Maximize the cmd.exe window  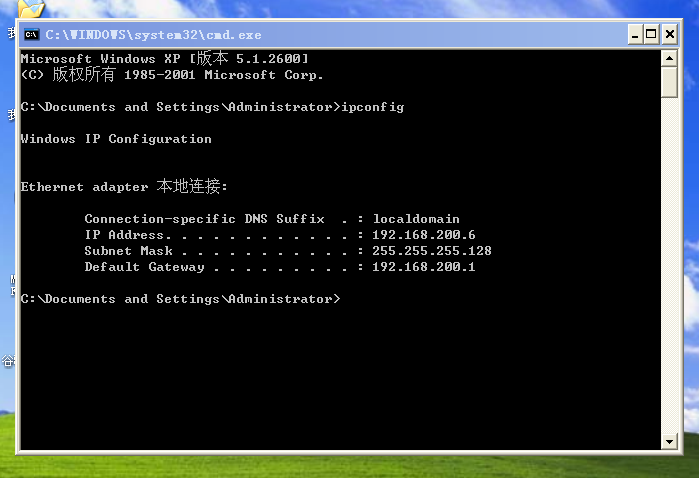[x=651, y=34]
